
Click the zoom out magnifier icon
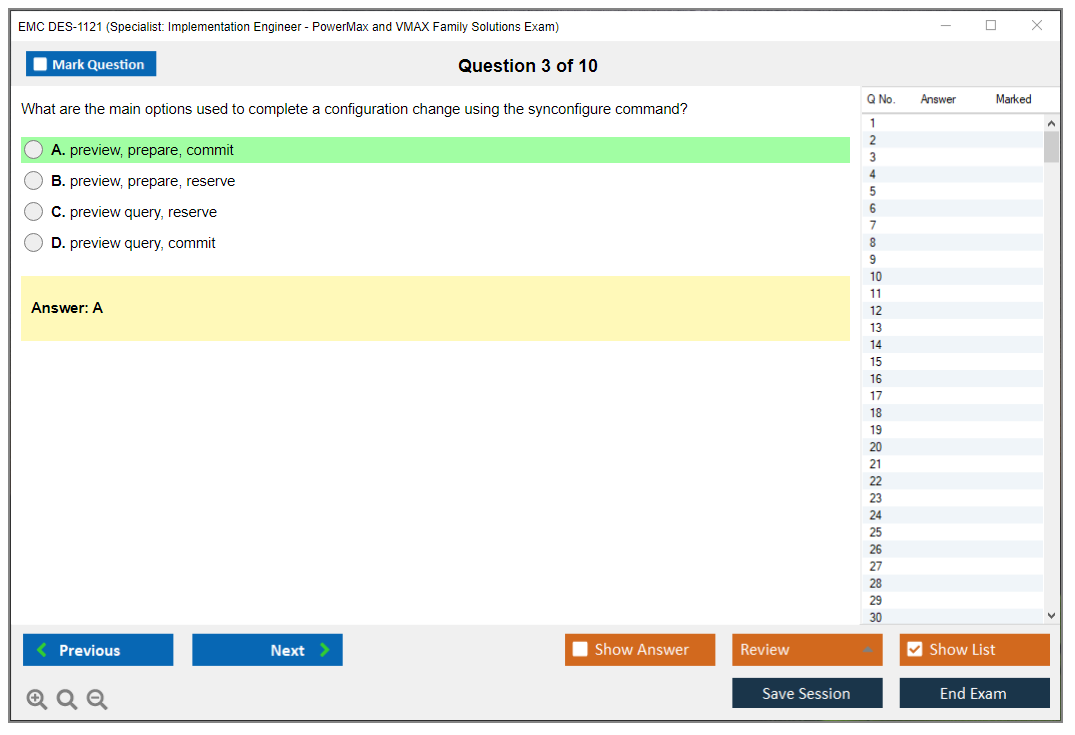point(97,700)
